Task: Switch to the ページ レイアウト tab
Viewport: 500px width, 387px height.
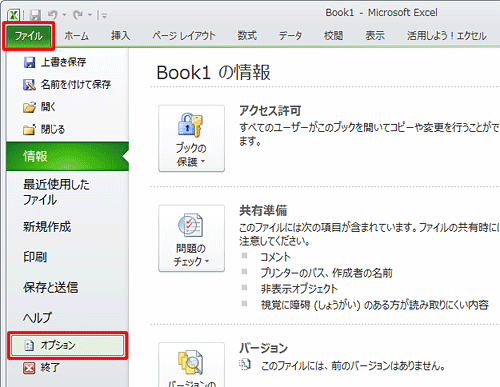Action: (184, 35)
